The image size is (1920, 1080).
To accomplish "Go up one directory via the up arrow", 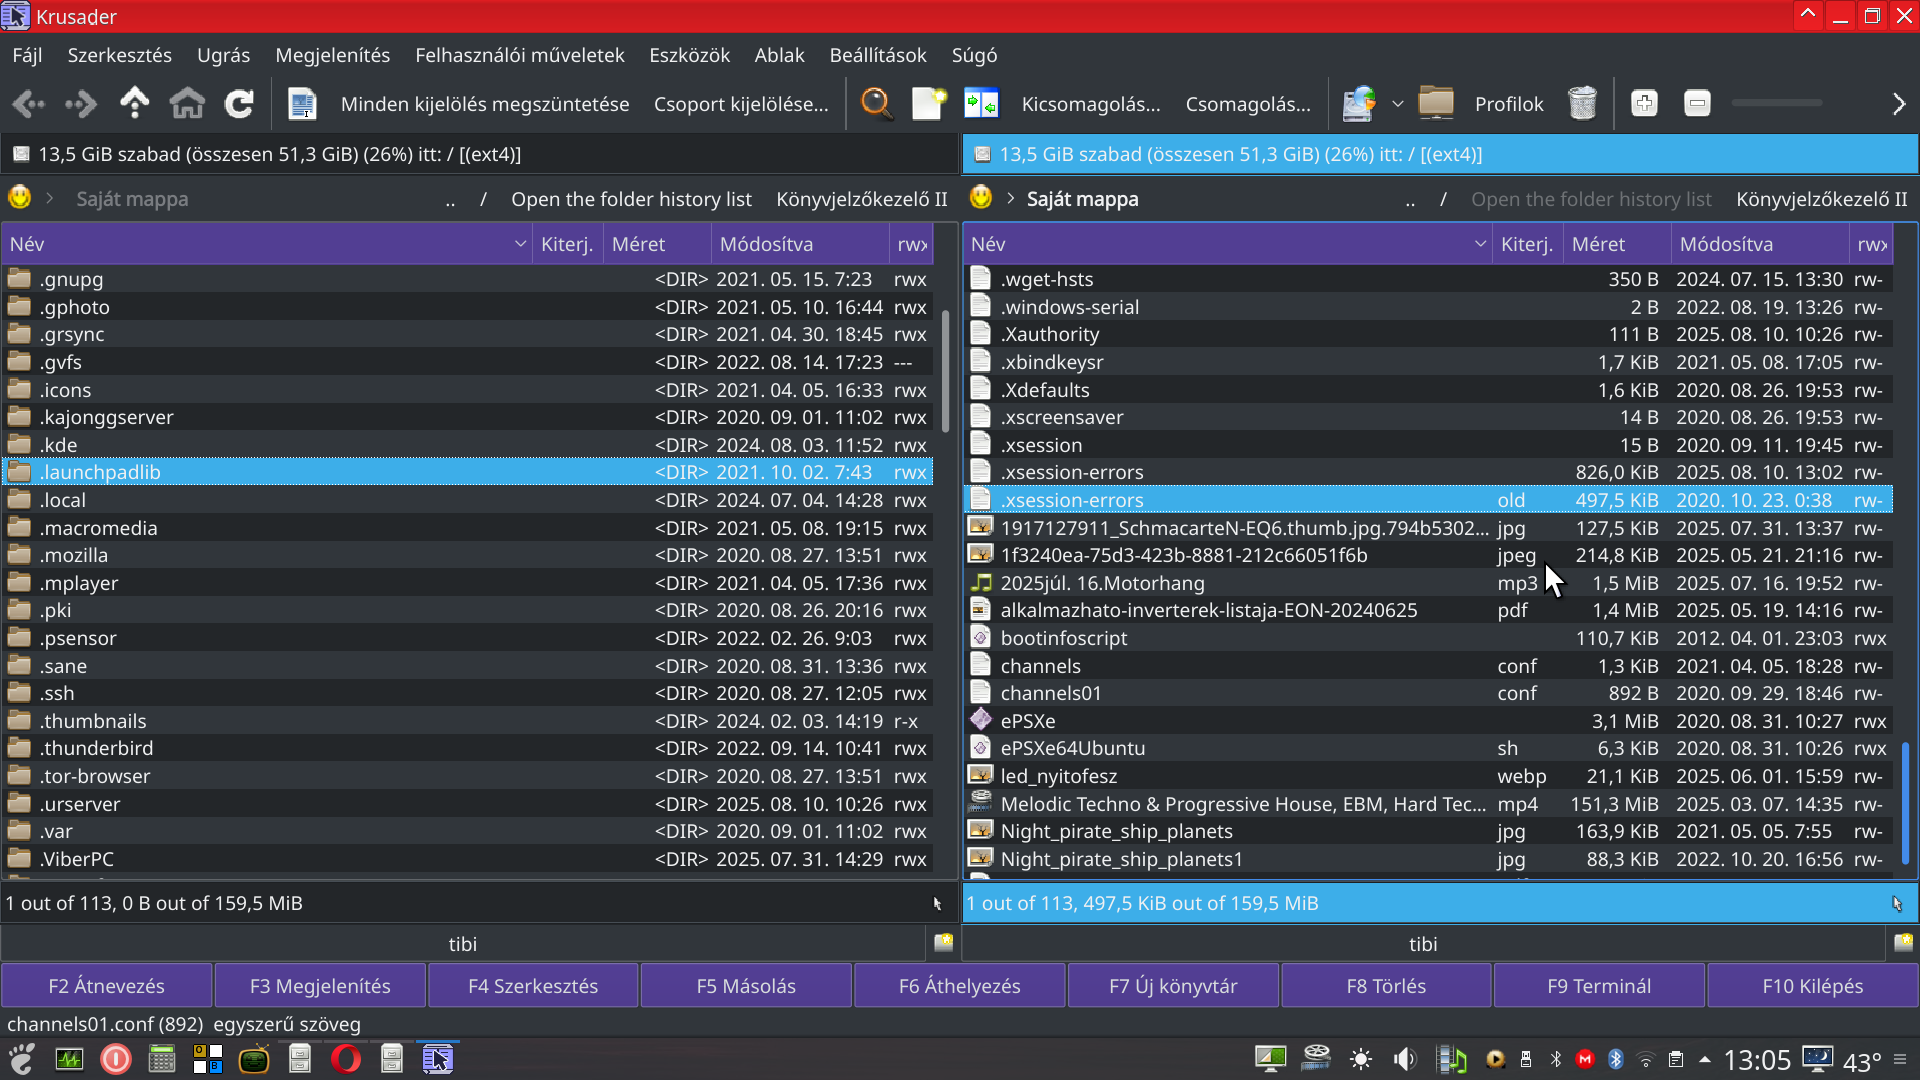I will (134, 104).
